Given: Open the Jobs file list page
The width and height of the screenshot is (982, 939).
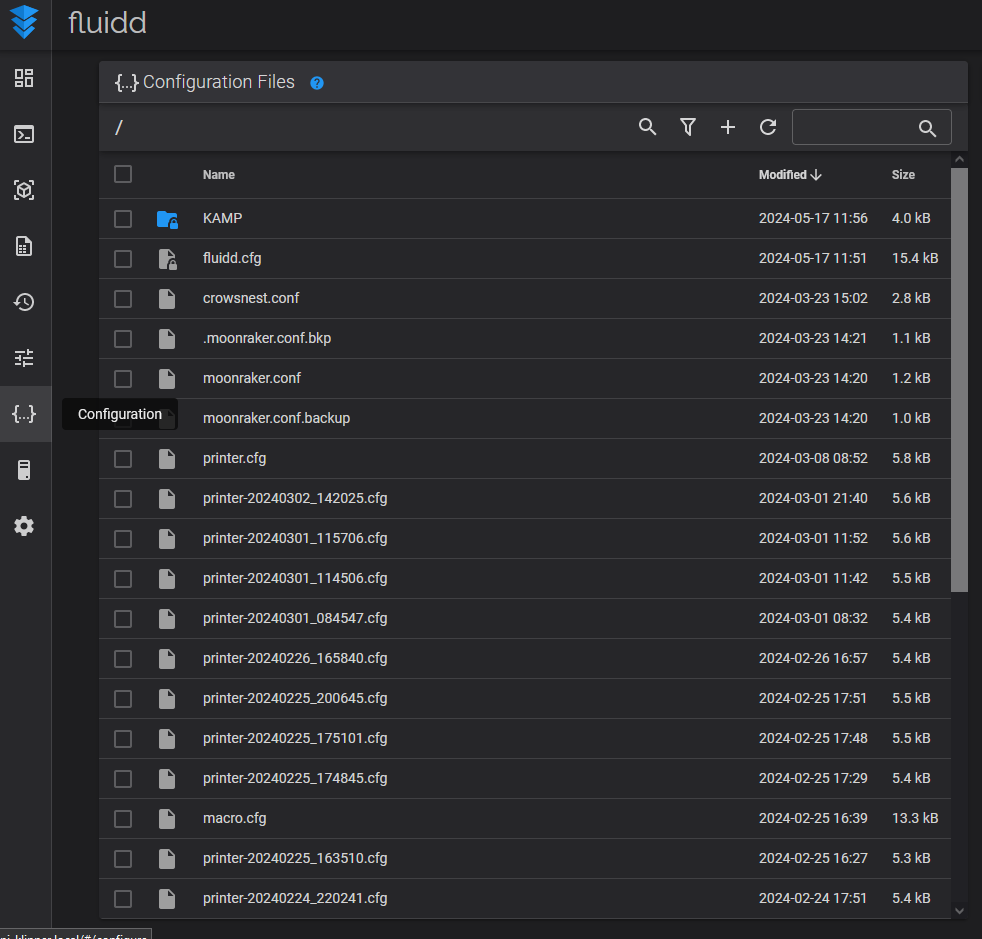Looking at the screenshot, I should tap(24, 246).
